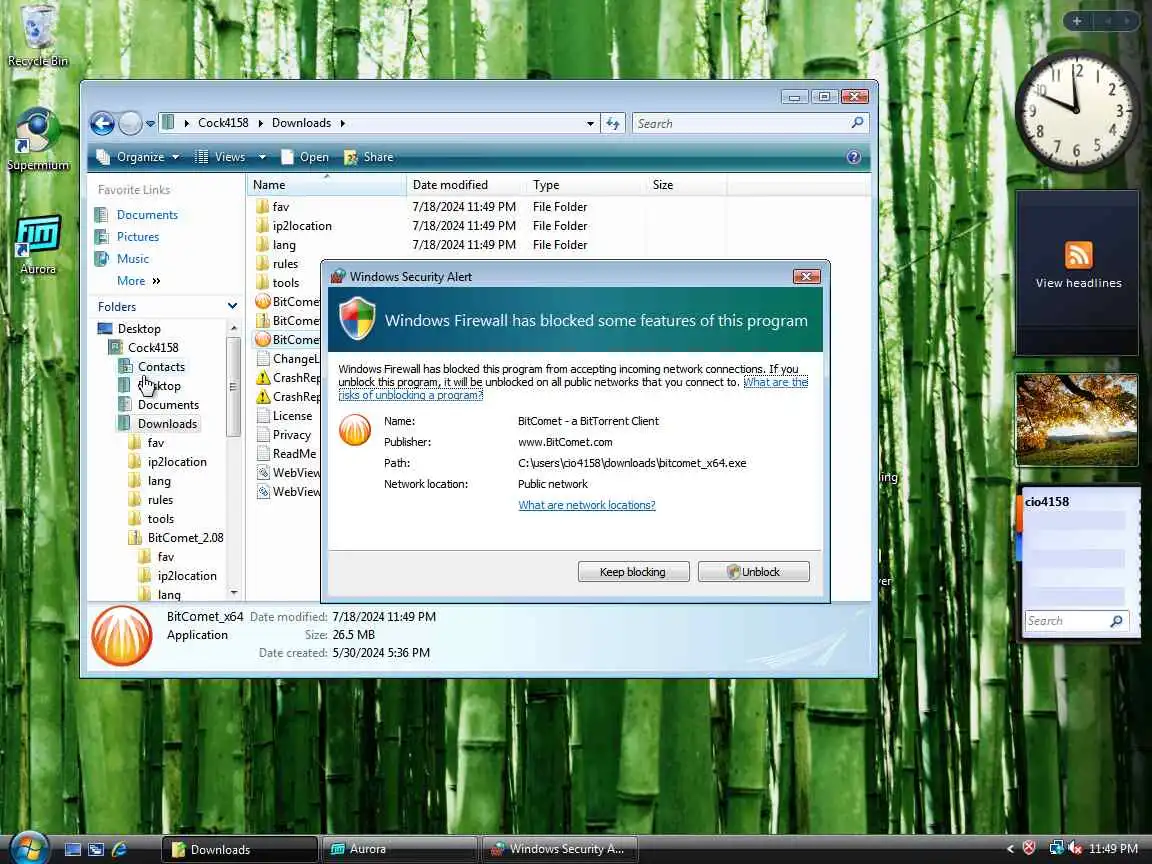
Task: Sort by Date modified column
Action: (x=467, y=185)
